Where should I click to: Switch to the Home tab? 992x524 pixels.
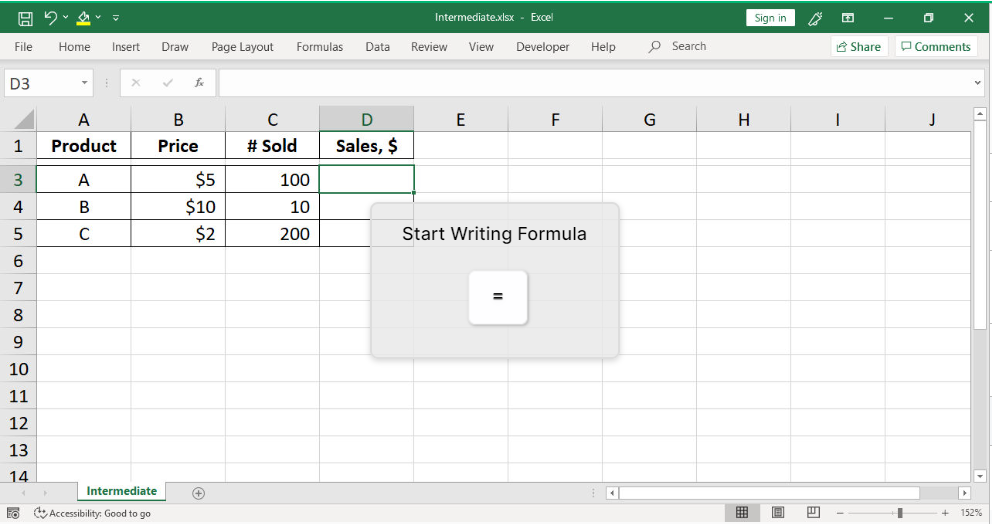[74, 47]
